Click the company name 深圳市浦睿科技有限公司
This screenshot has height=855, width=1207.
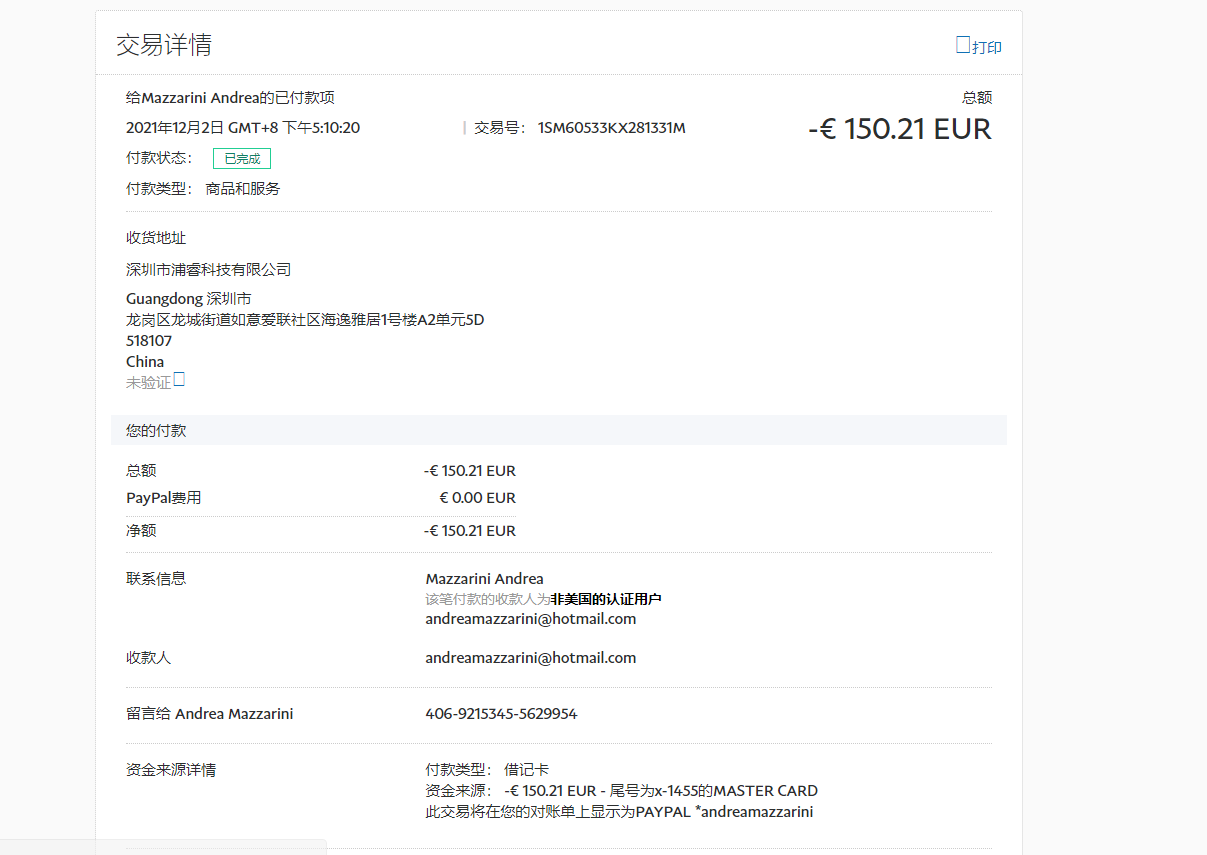click(208, 269)
